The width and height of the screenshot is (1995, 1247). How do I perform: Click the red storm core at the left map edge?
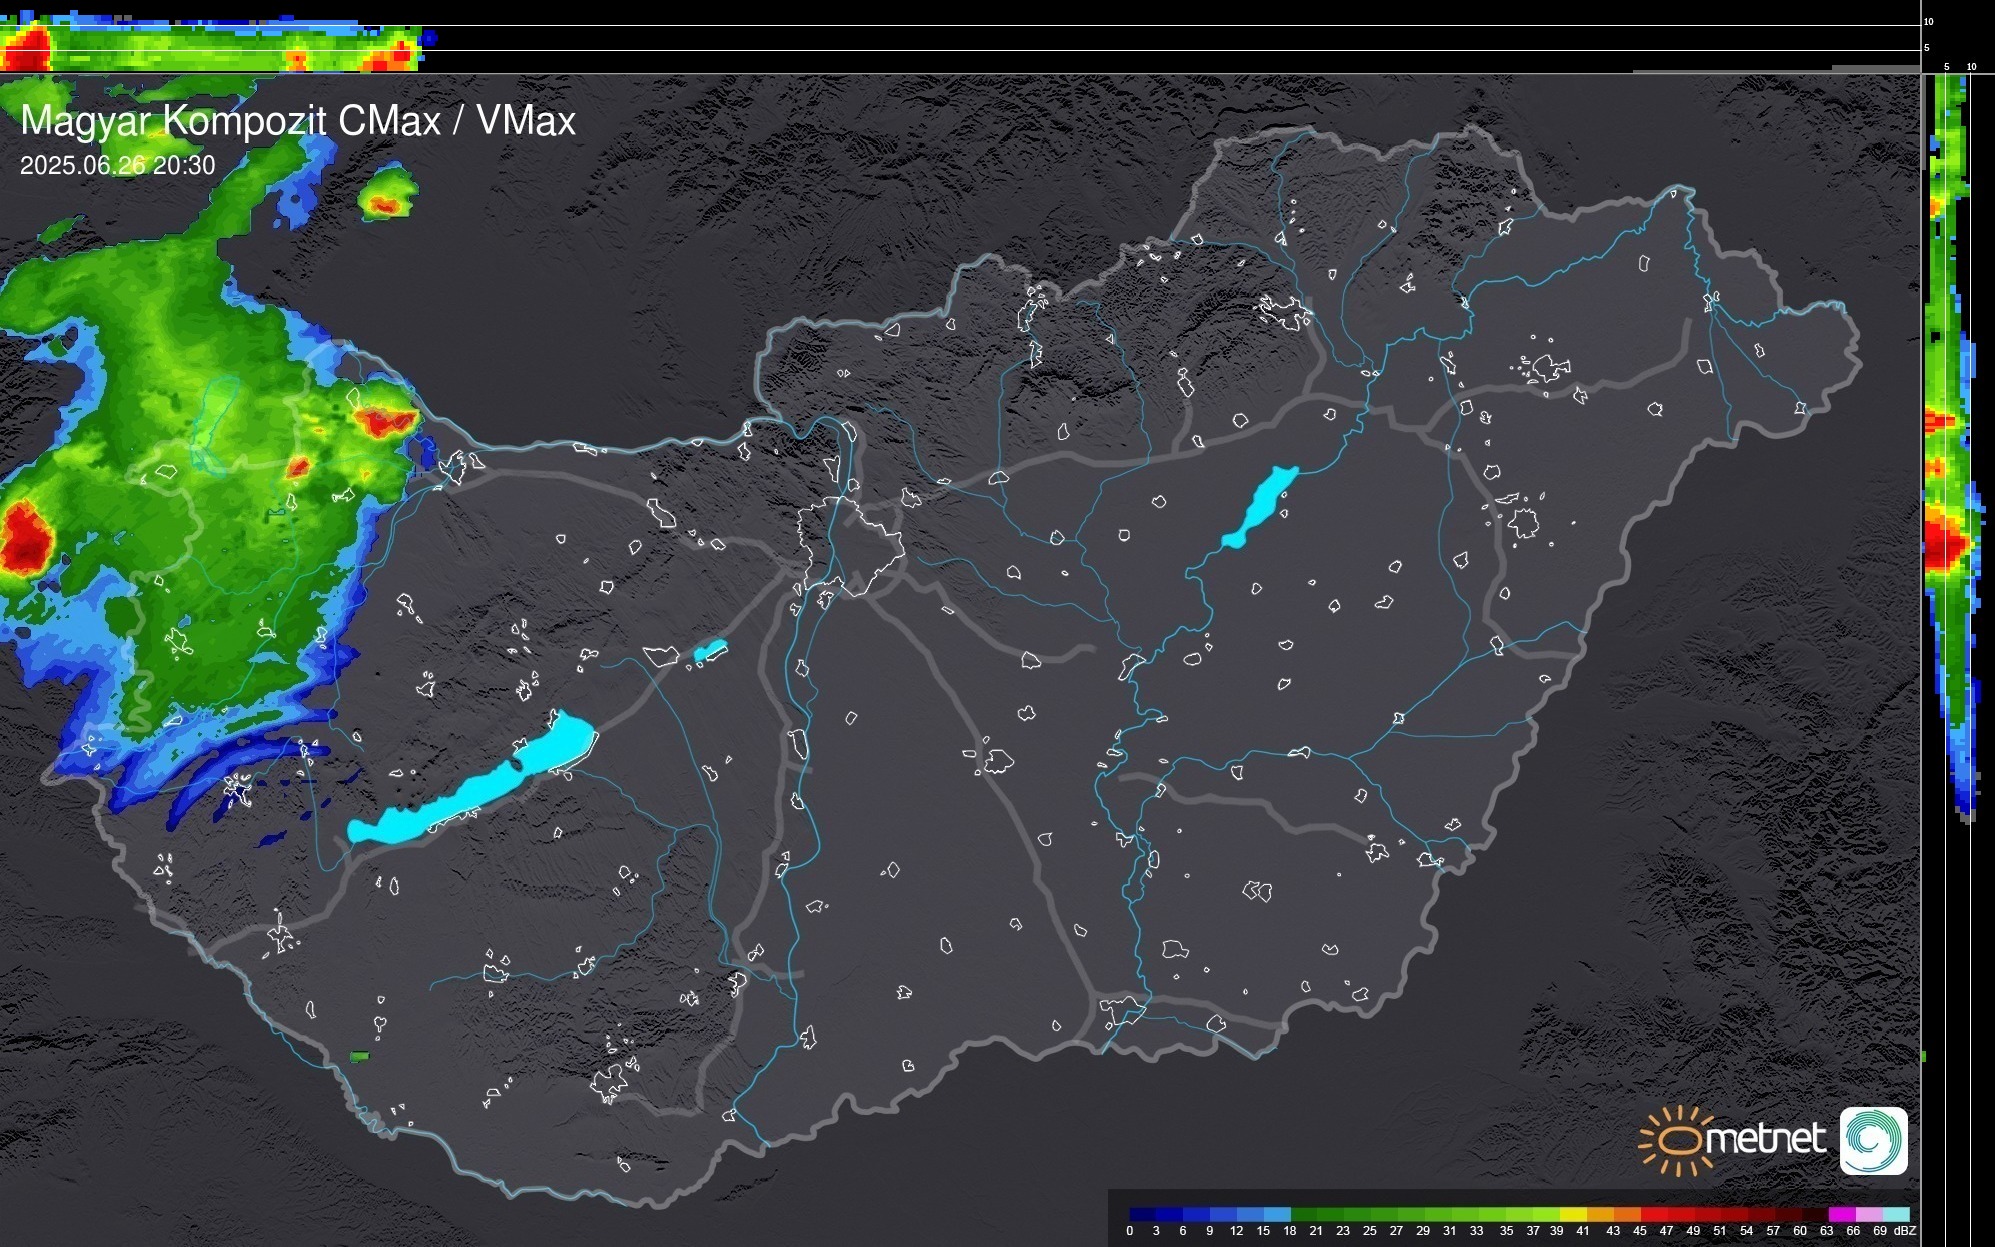point(24,540)
